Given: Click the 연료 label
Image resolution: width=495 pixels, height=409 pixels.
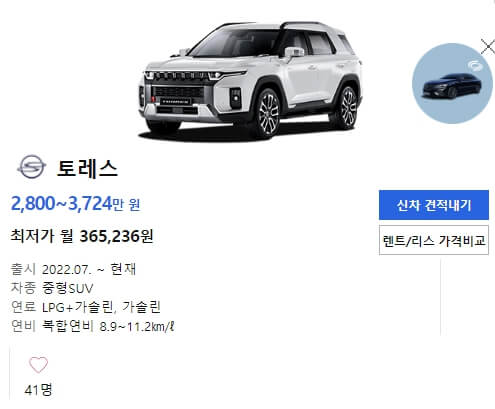Looking at the screenshot, I should pos(23,307).
